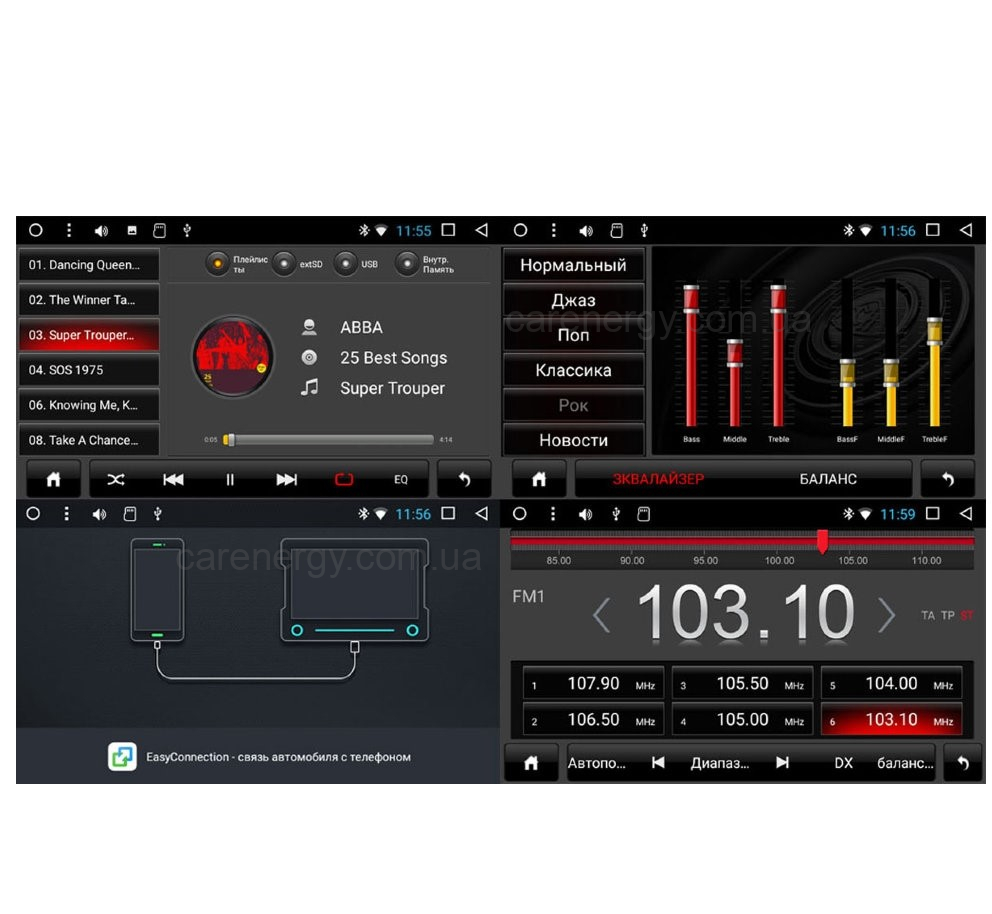Screen dimensions: 992x914
Task: Tune to the 107.90 MHz preset
Action: tap(593, 684)
